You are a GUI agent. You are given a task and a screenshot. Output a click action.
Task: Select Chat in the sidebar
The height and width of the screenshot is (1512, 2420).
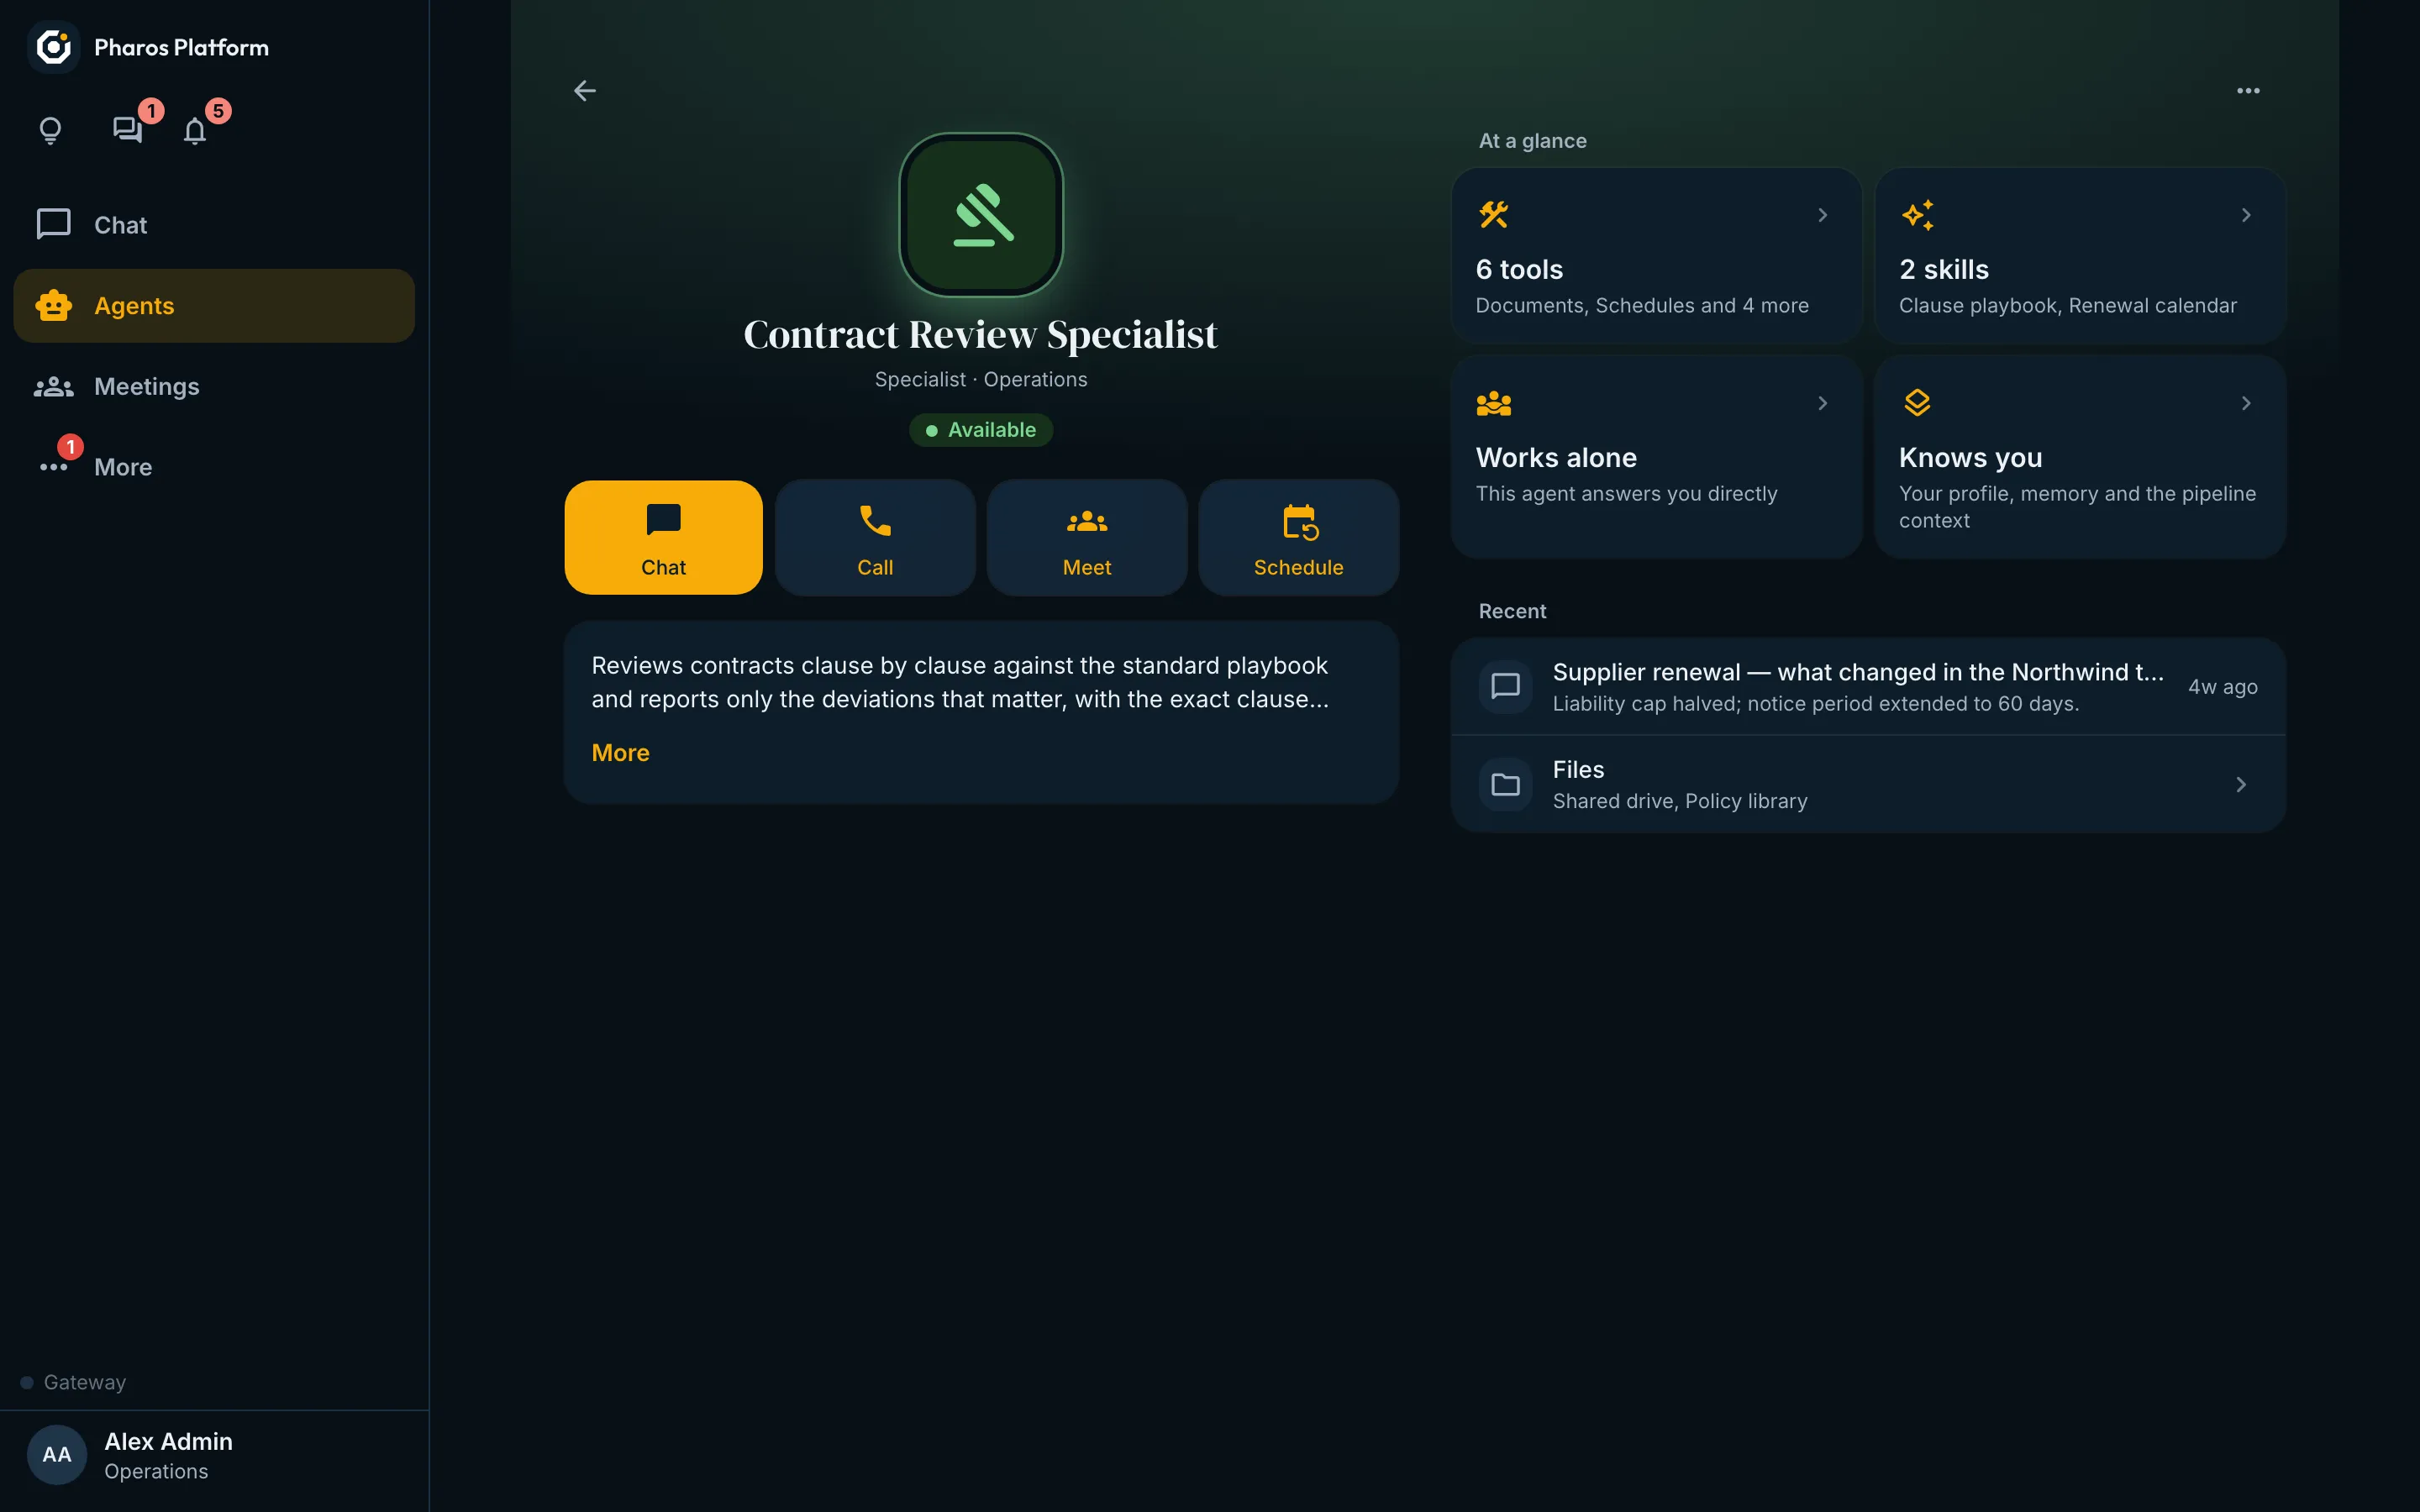[214, 225]
